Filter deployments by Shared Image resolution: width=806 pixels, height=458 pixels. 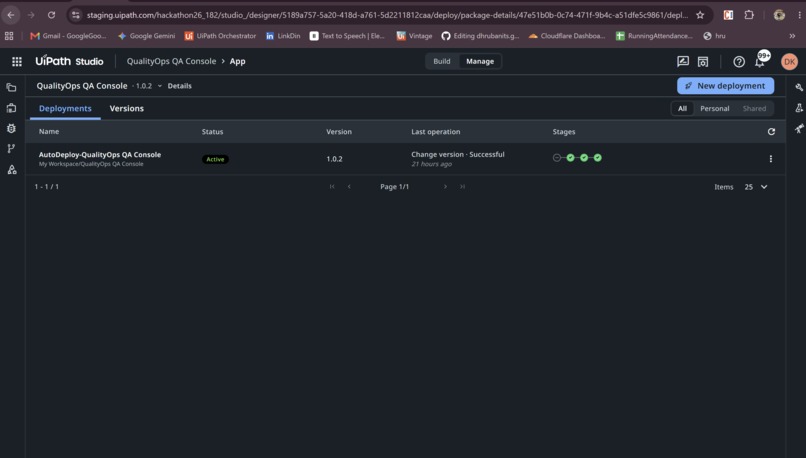click(754, 108)
